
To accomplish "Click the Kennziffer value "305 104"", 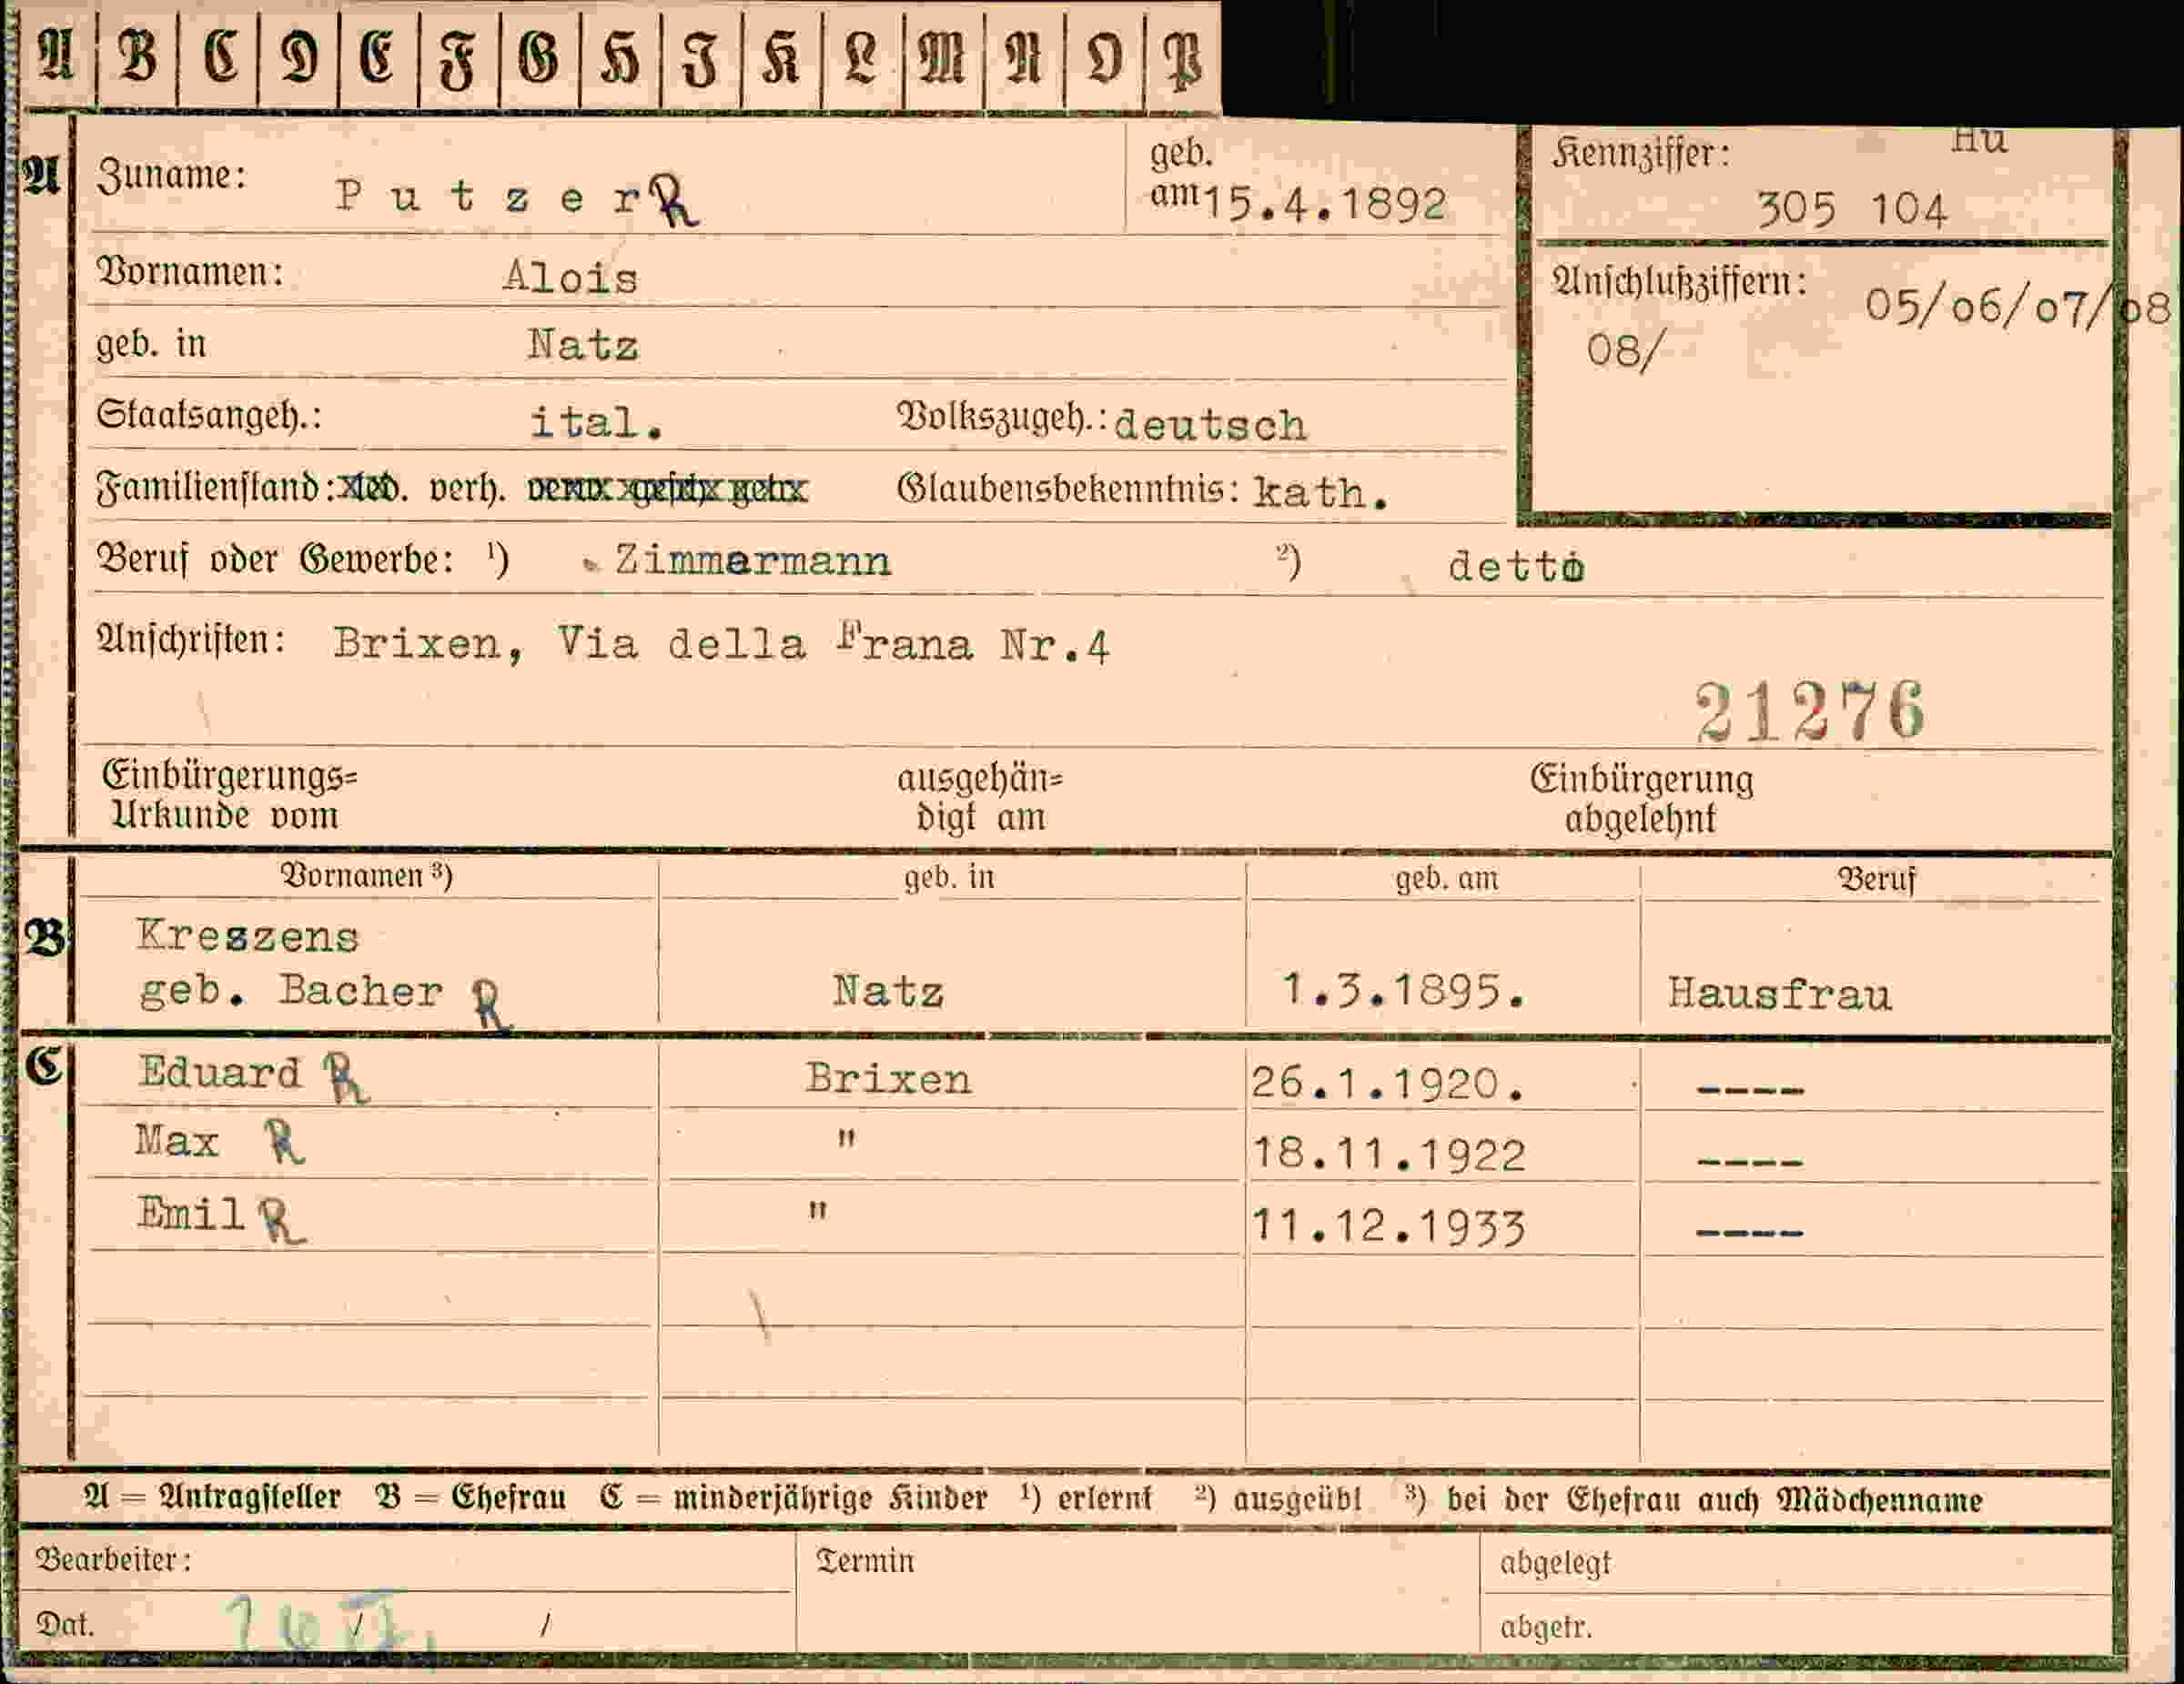I will 1852,209.
